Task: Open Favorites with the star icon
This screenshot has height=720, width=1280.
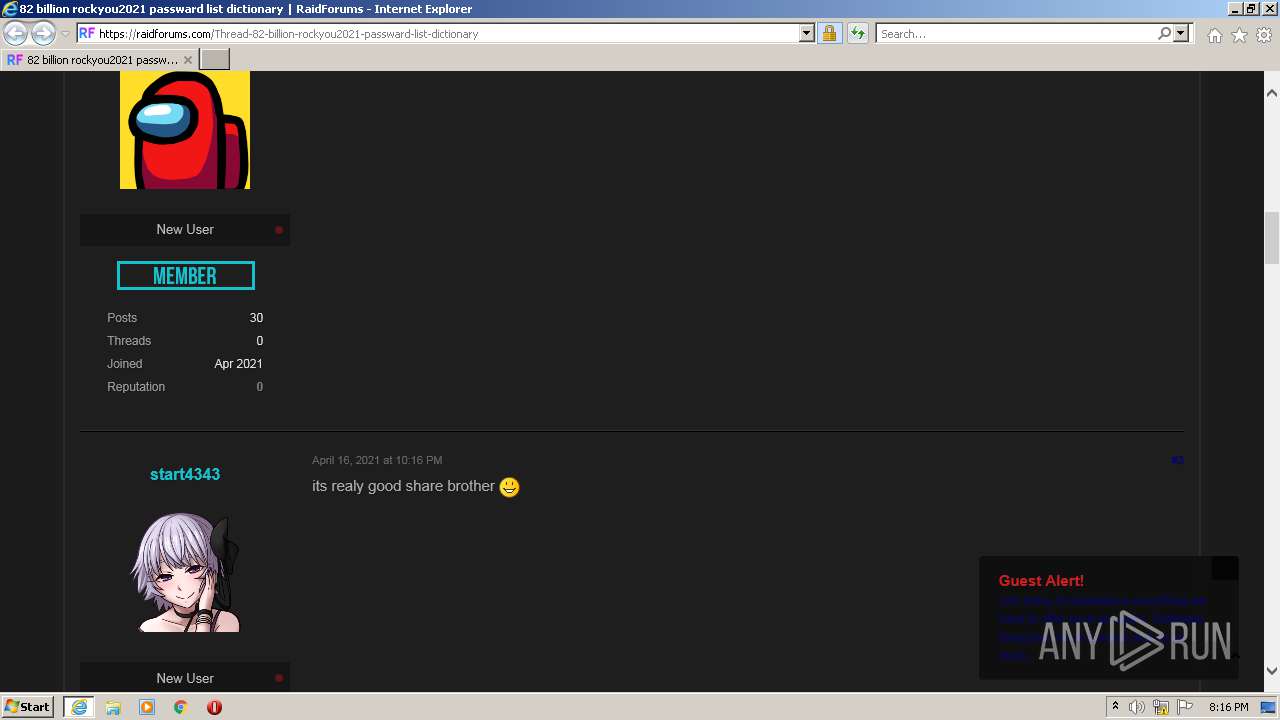Action: click(1239, 35)
